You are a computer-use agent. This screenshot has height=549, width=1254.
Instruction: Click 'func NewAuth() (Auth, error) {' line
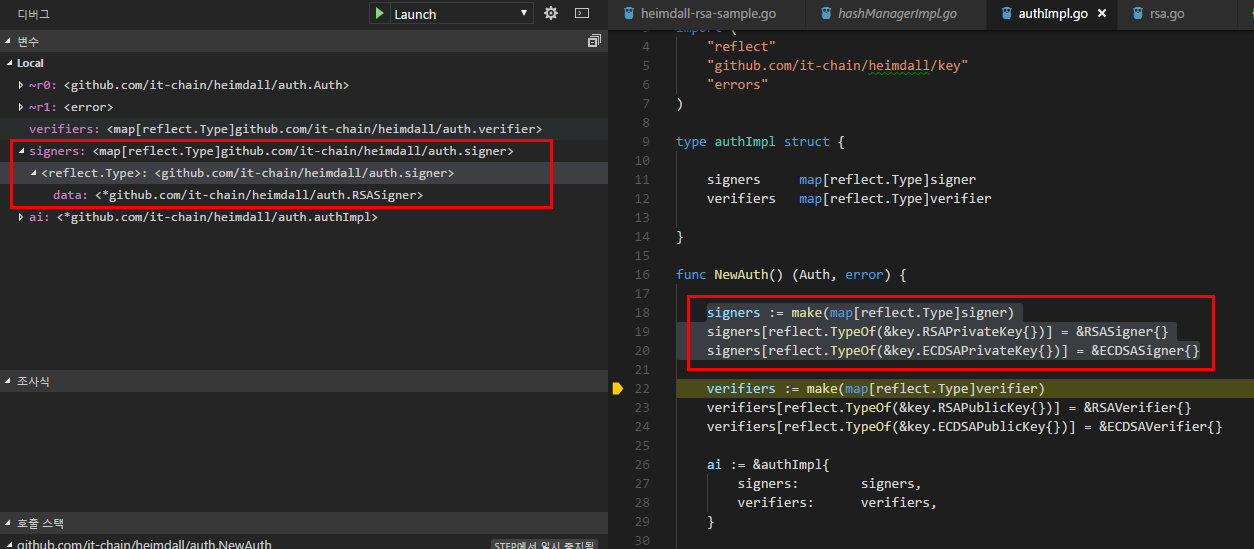point(790,275)
